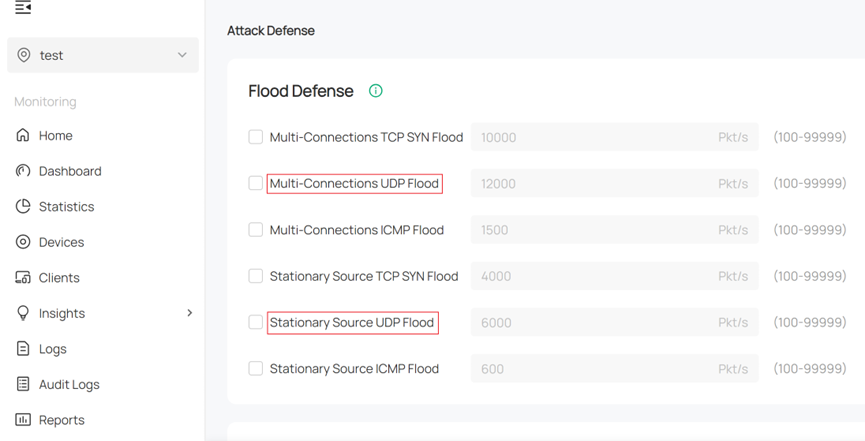Click the Audit Logs list icon
The image size is (865, 441).
(x=23, y=384)
